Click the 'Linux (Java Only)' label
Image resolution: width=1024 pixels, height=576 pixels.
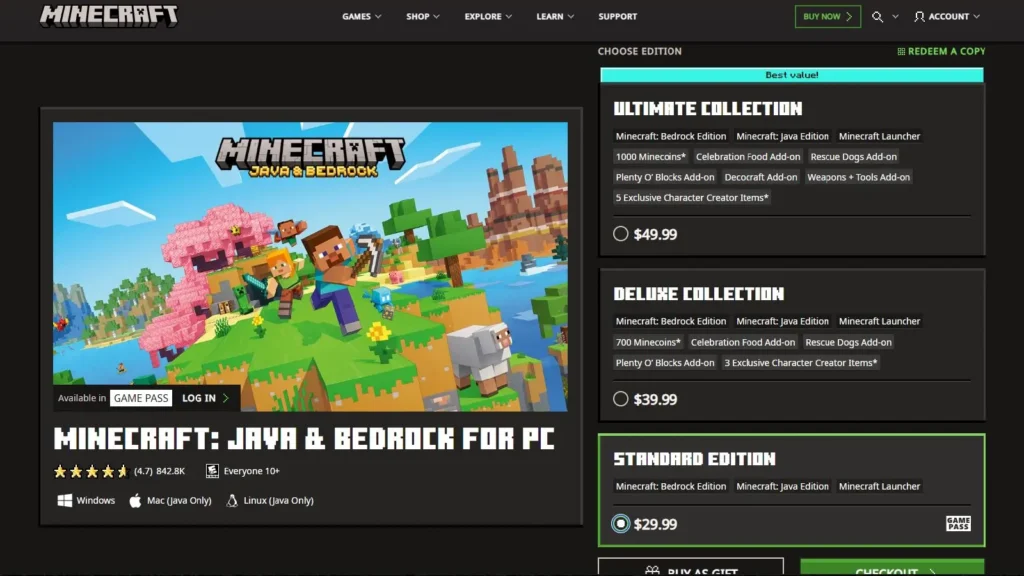tap(278, 500)
